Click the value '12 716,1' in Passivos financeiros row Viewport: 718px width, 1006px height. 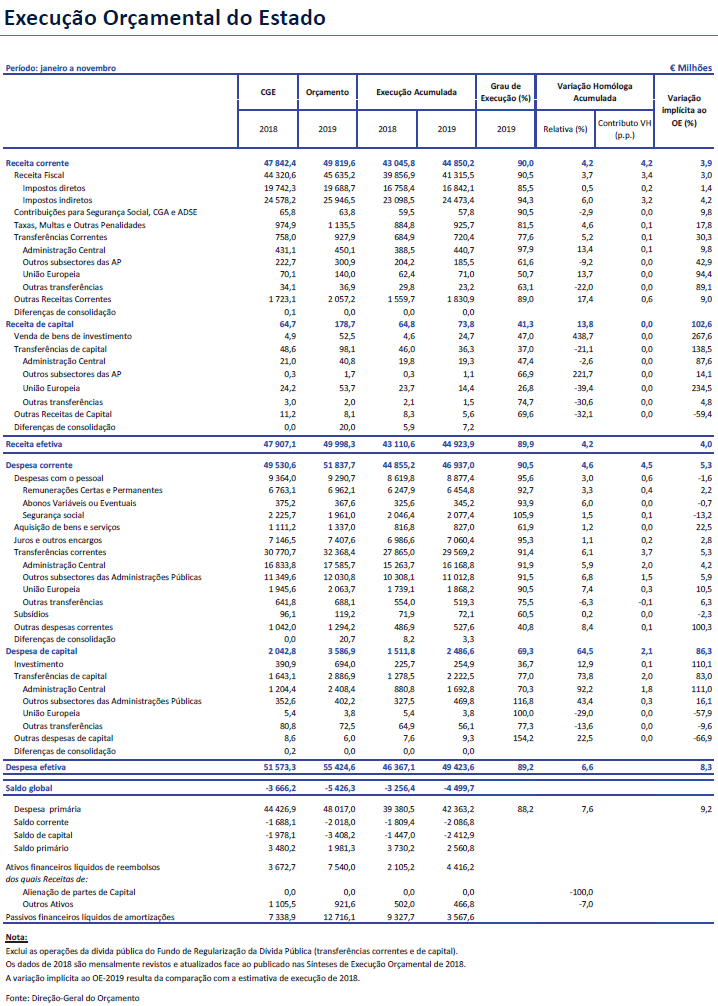pos(340,917)
